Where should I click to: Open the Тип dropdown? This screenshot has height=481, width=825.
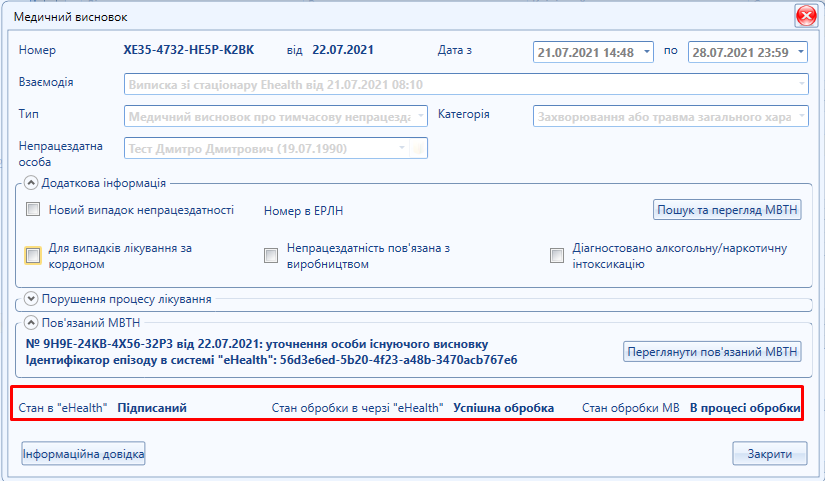click(421, 116)
